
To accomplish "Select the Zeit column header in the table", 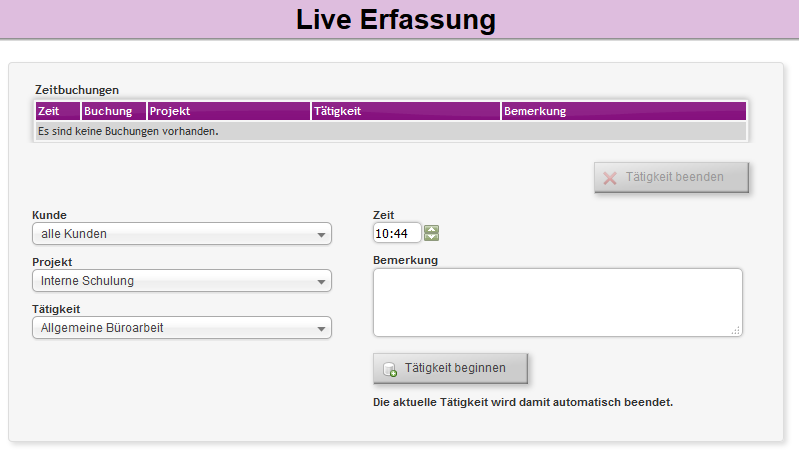I will 57,111.
